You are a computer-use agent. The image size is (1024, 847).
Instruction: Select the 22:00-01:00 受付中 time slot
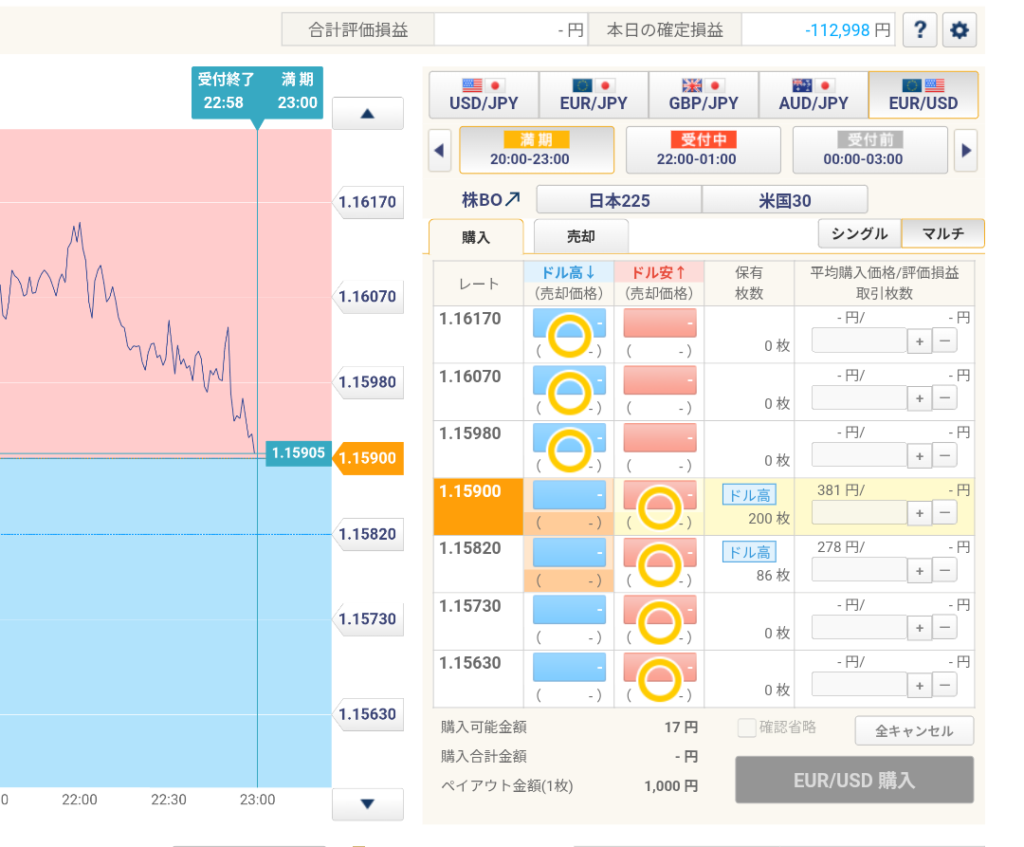pyautogui.click(x=702, y=150)
